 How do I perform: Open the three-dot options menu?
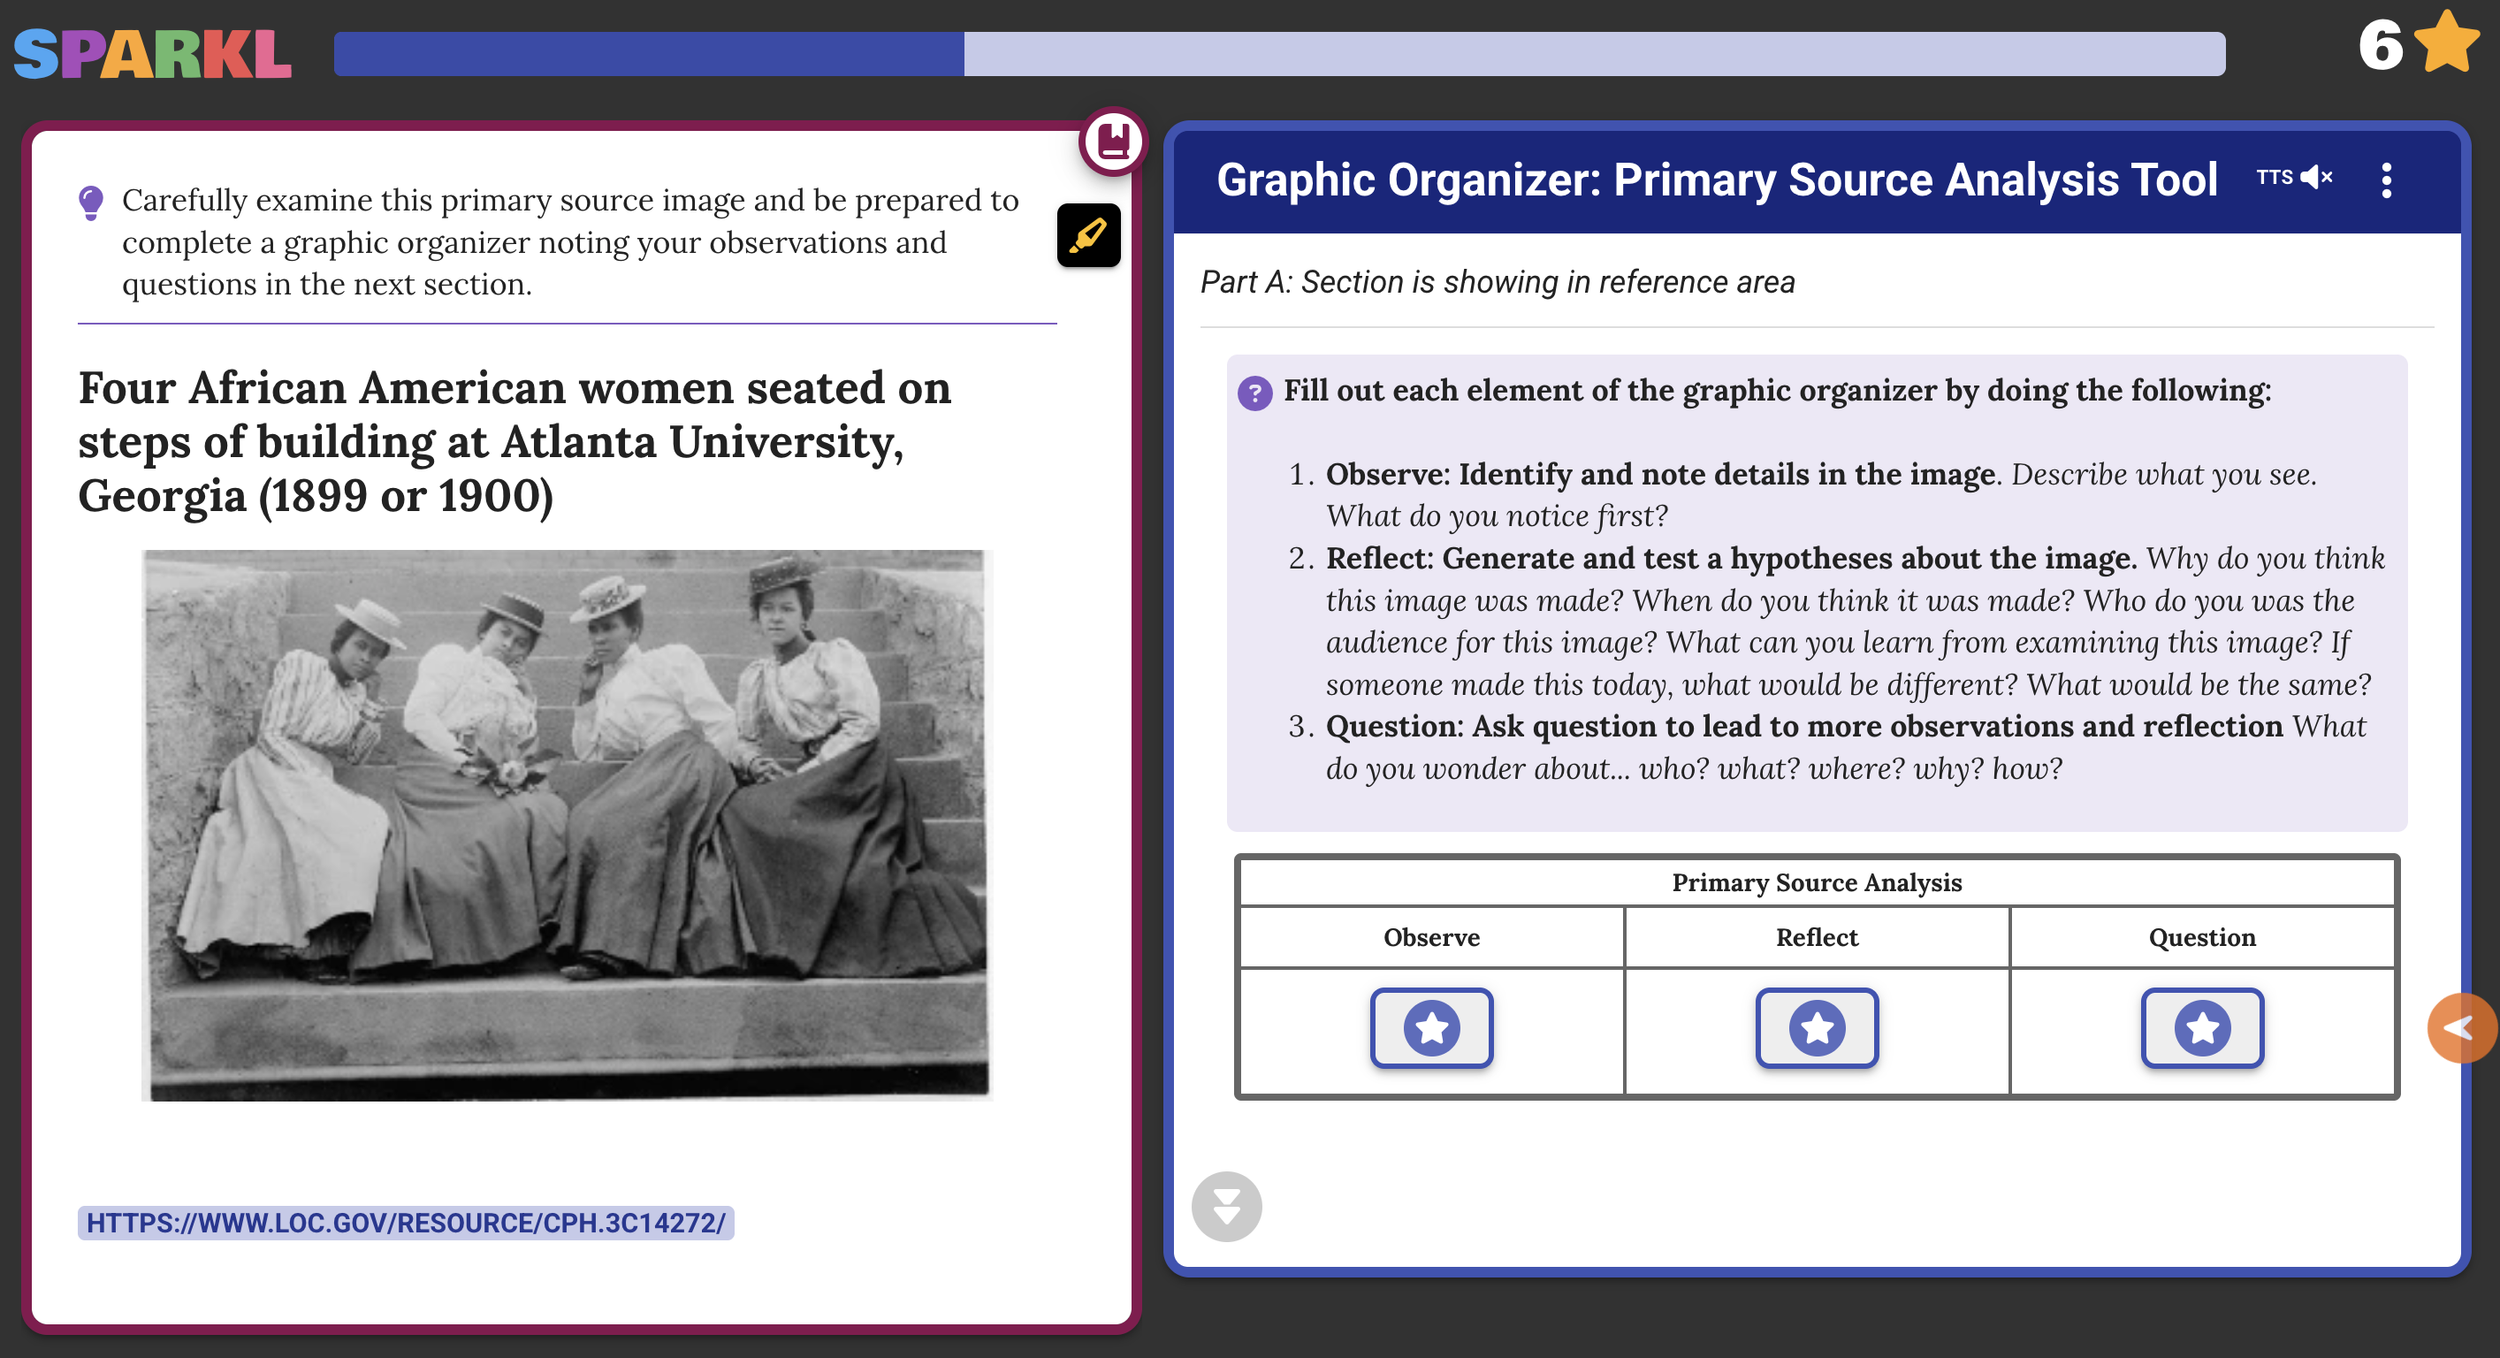coord(2386,180)
